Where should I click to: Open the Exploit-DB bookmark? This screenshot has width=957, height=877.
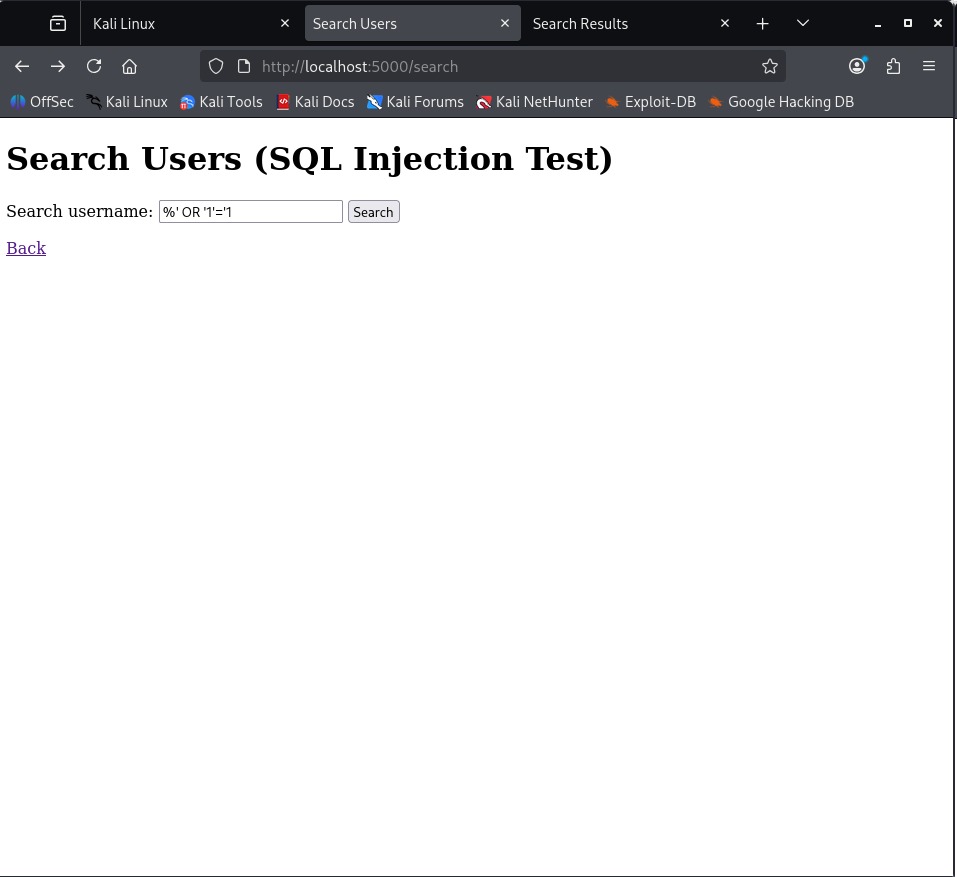[650, 101]
